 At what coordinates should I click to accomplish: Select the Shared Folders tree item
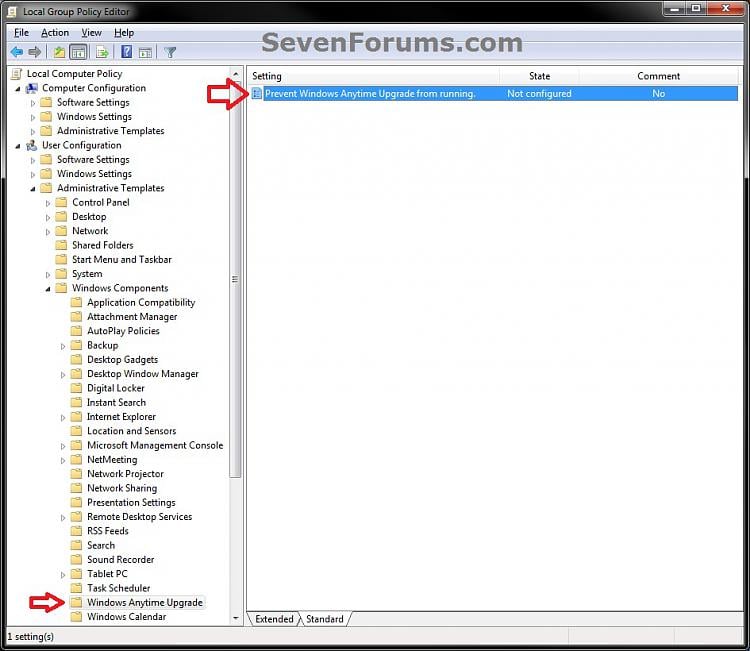103,245
